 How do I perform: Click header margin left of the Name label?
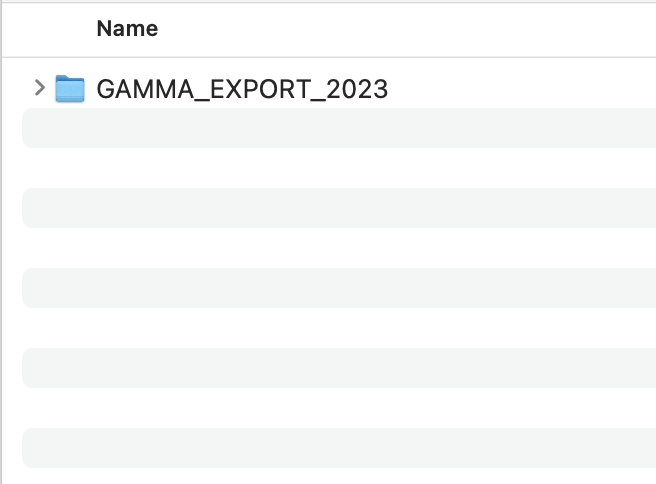(x=50, y=29)
